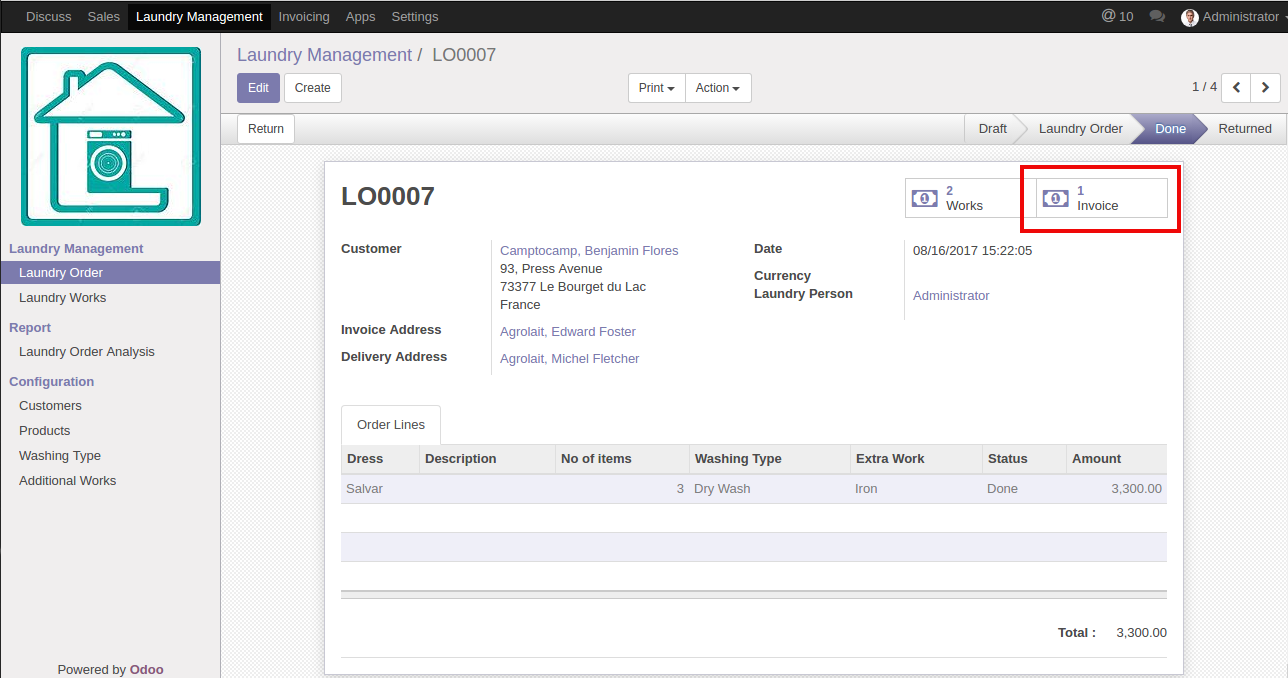
Task: Click the Odoo link in footer
Action: pos(147,670)
